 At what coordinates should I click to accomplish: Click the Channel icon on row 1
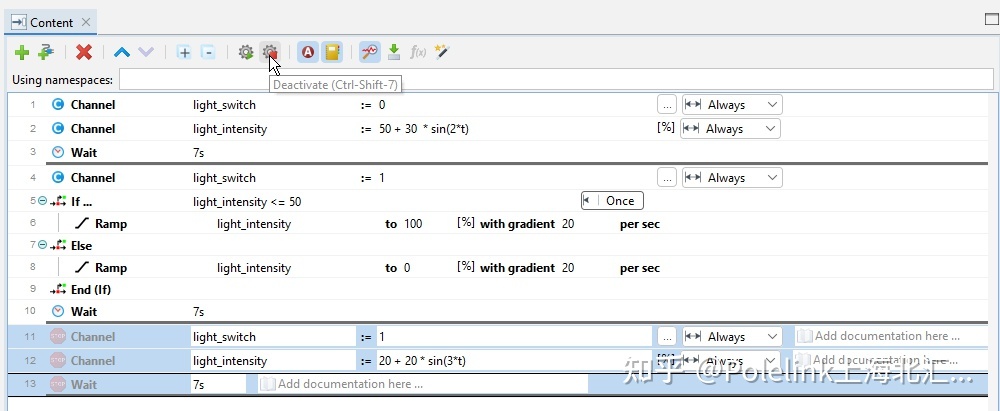tap(58, 105)
